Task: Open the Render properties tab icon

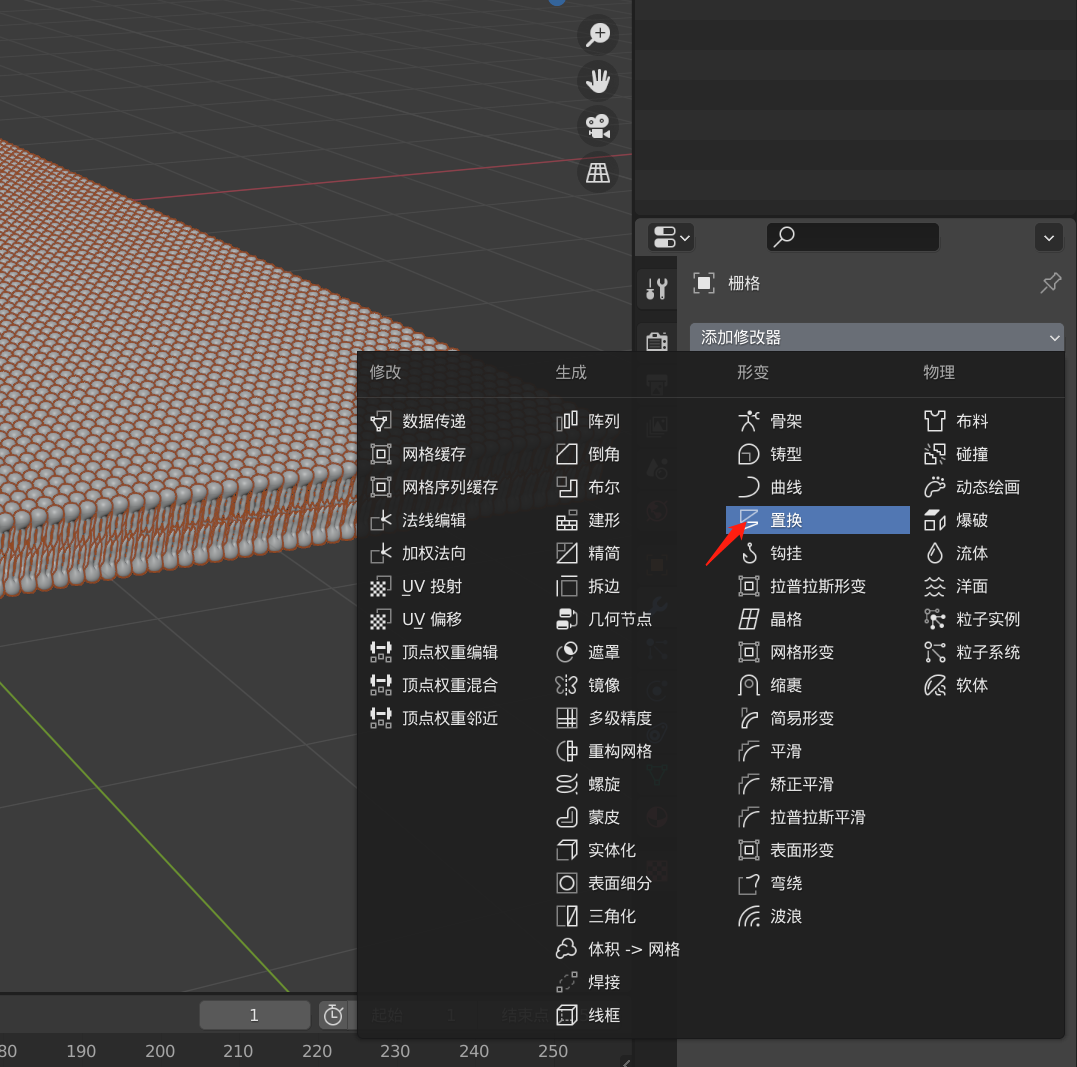Action: [x=657, y=339]
